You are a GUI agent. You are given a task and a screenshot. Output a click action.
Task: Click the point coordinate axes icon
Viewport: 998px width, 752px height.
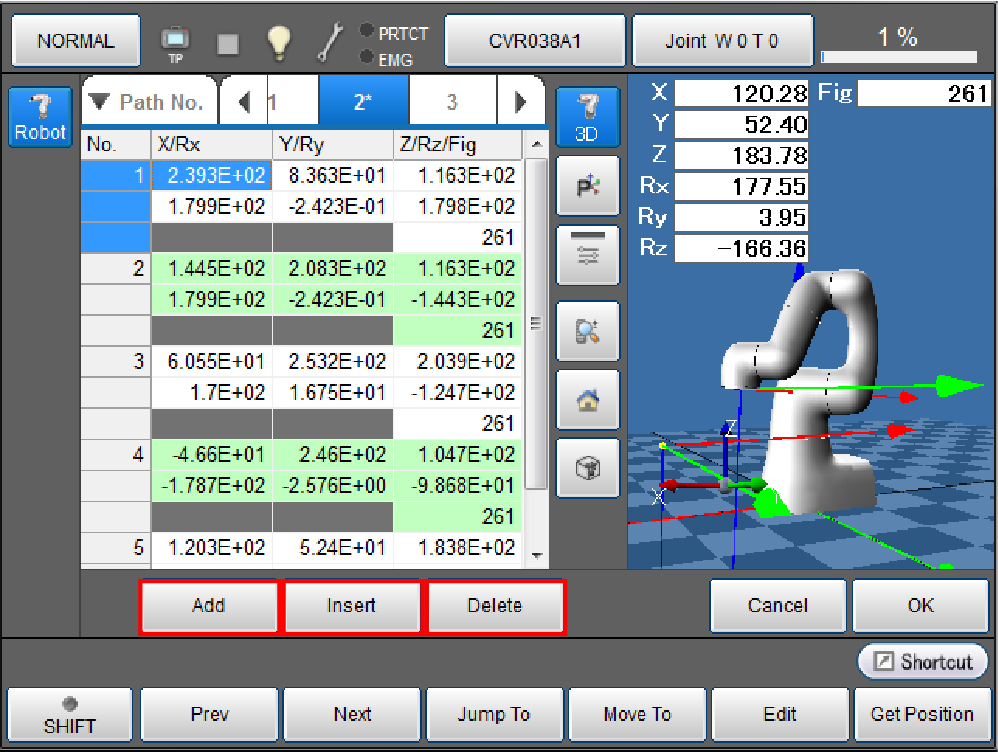pos(587,186)
